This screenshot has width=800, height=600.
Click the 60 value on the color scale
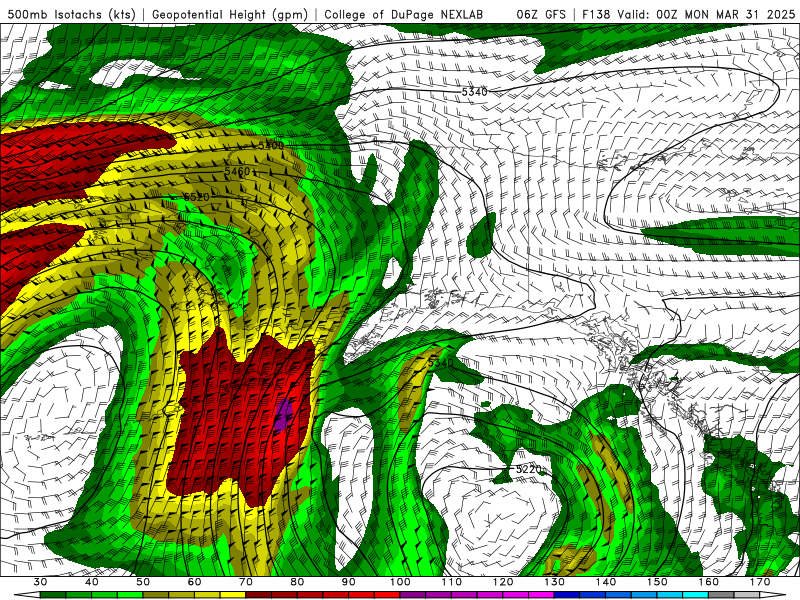[x=194, y=582]
